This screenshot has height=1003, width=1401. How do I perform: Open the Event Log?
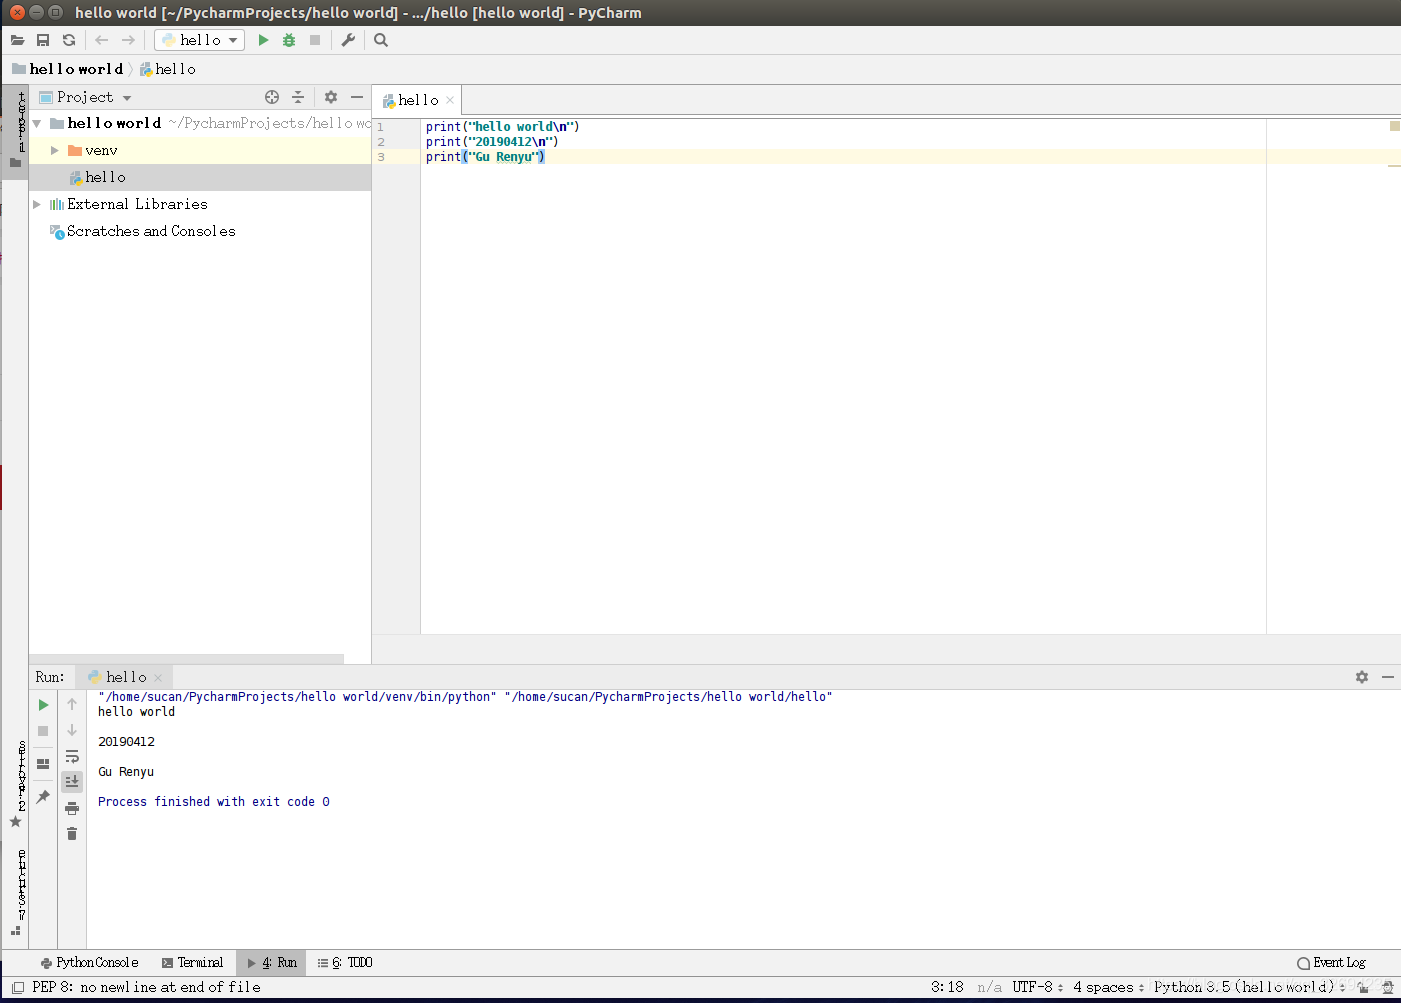point(1332,963)
